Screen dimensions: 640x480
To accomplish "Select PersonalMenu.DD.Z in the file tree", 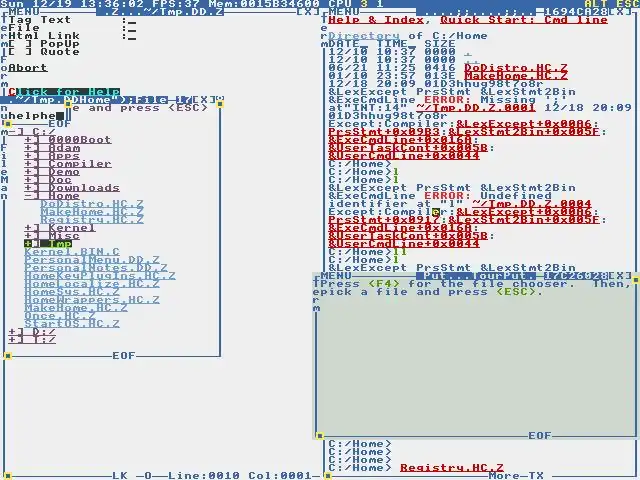I will (92, 260).
